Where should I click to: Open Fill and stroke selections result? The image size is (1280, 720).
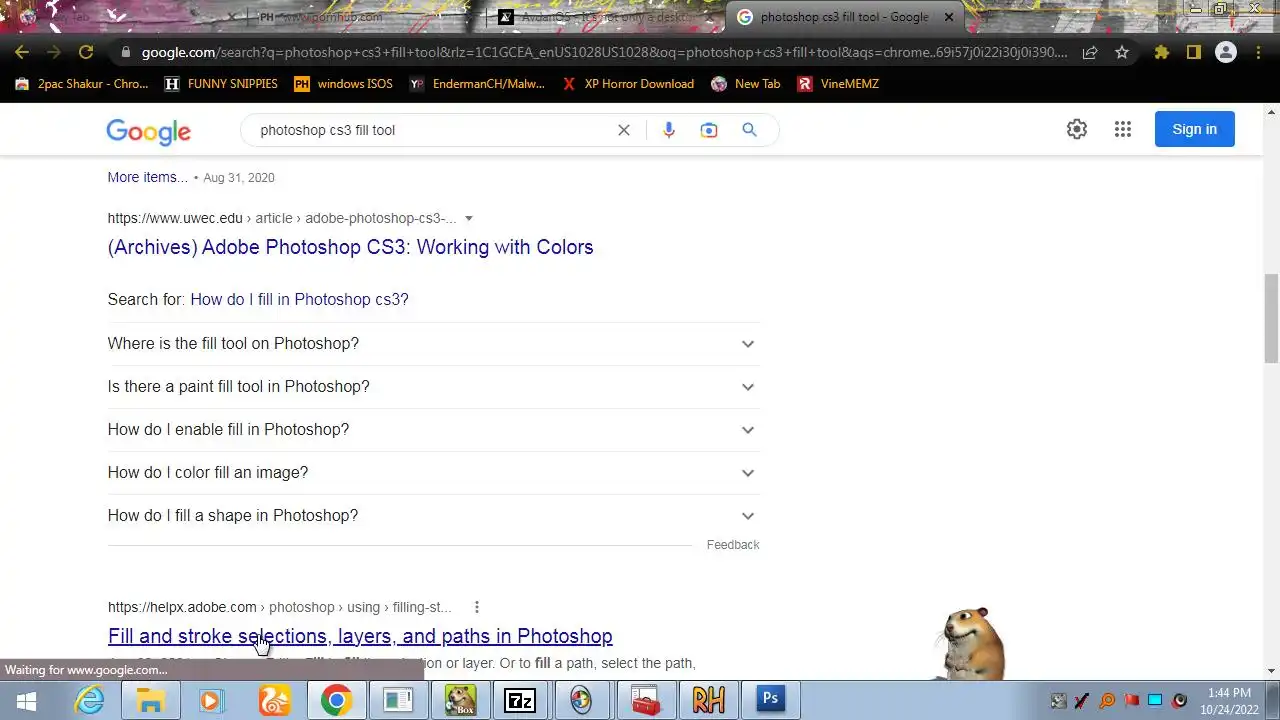coord(360,636)
